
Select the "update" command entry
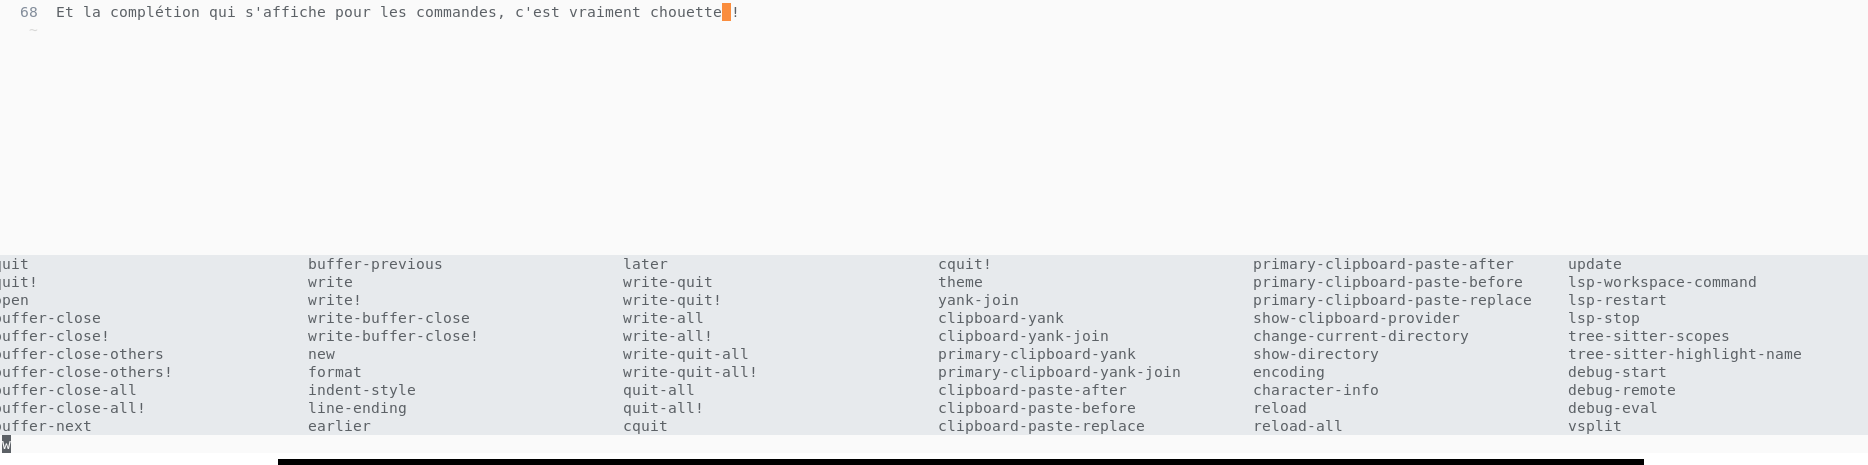(1595, 264)
